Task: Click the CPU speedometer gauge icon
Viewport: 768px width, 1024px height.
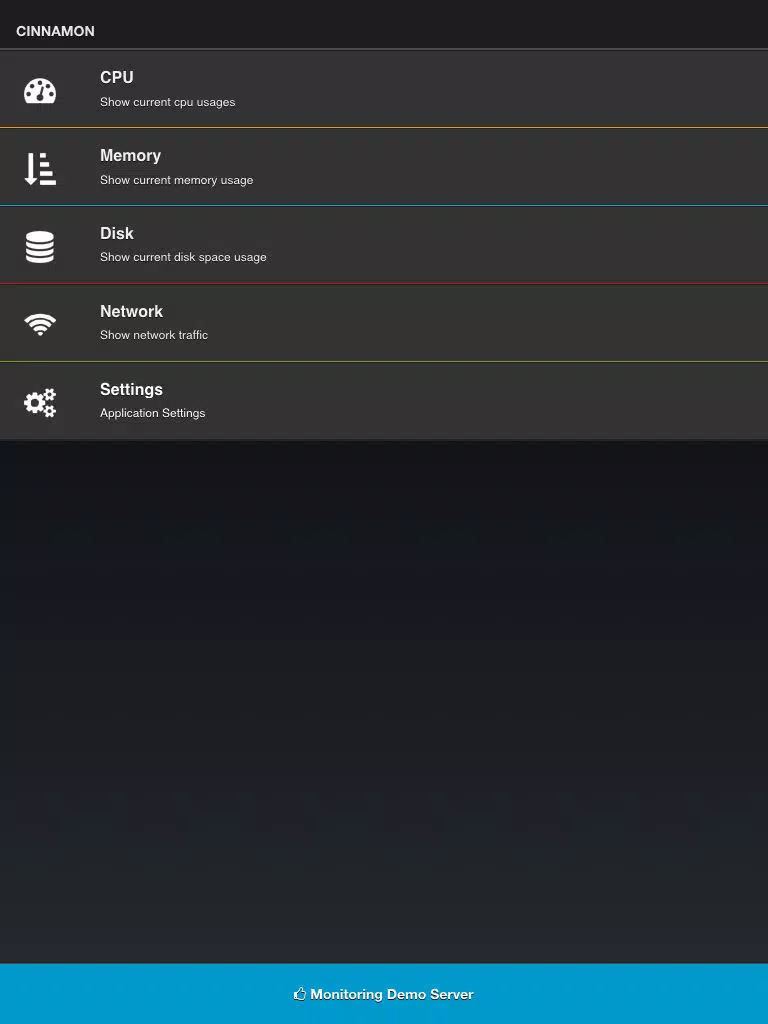Action: [40, 91]
